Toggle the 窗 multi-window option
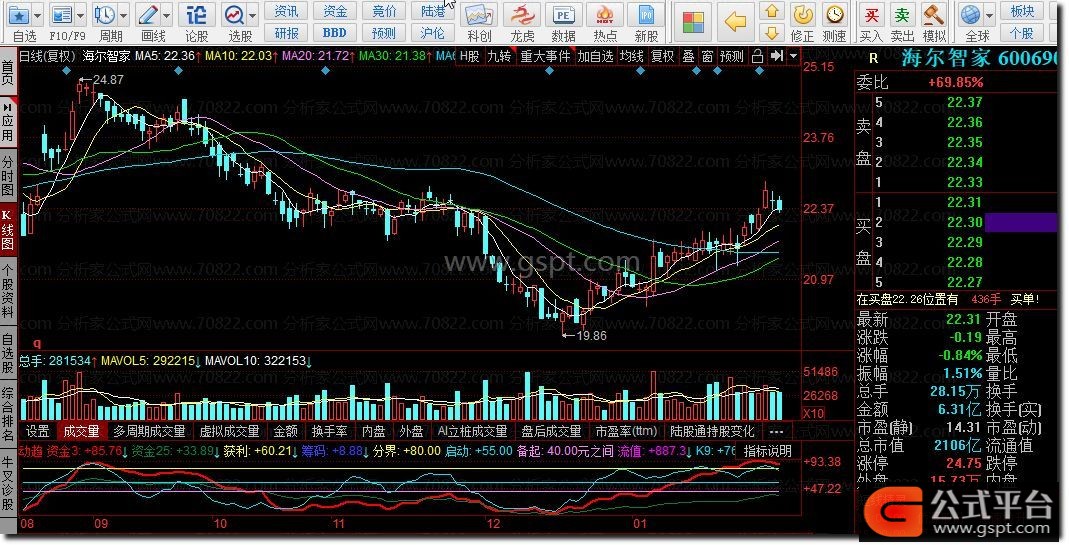This screenshot has height=545, width=1069. 708,57
